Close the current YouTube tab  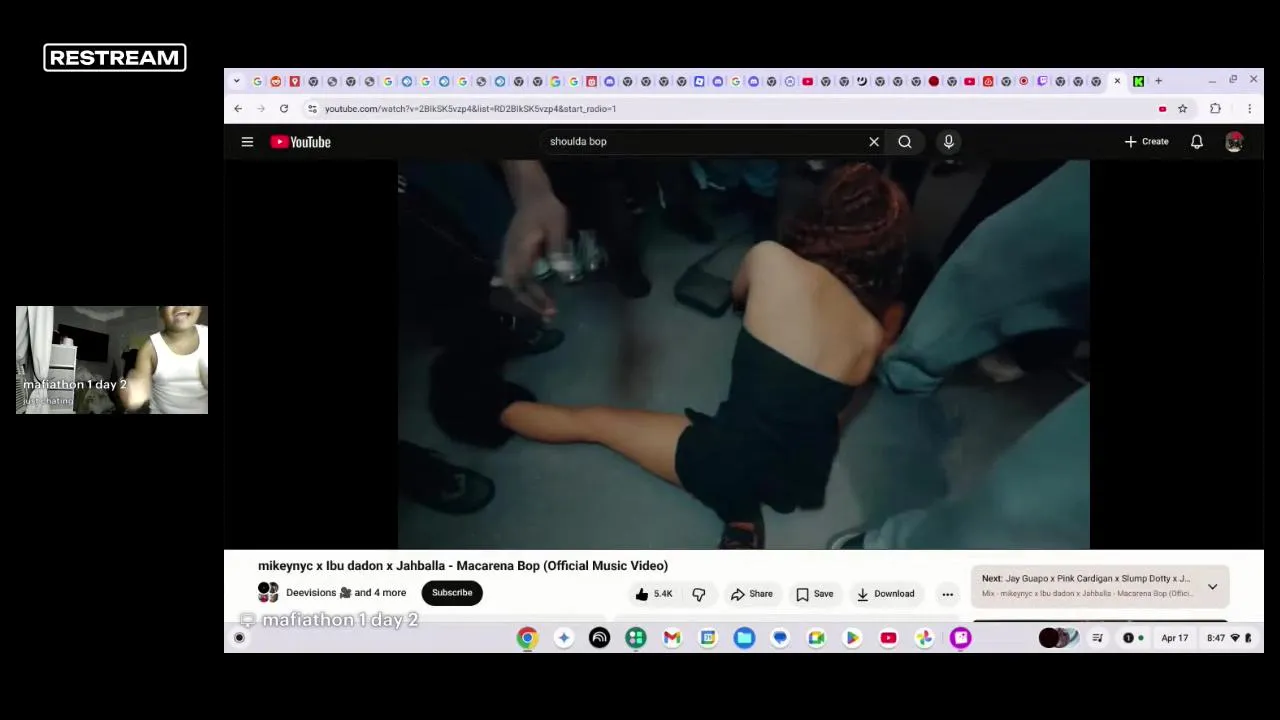point(1117,81)
